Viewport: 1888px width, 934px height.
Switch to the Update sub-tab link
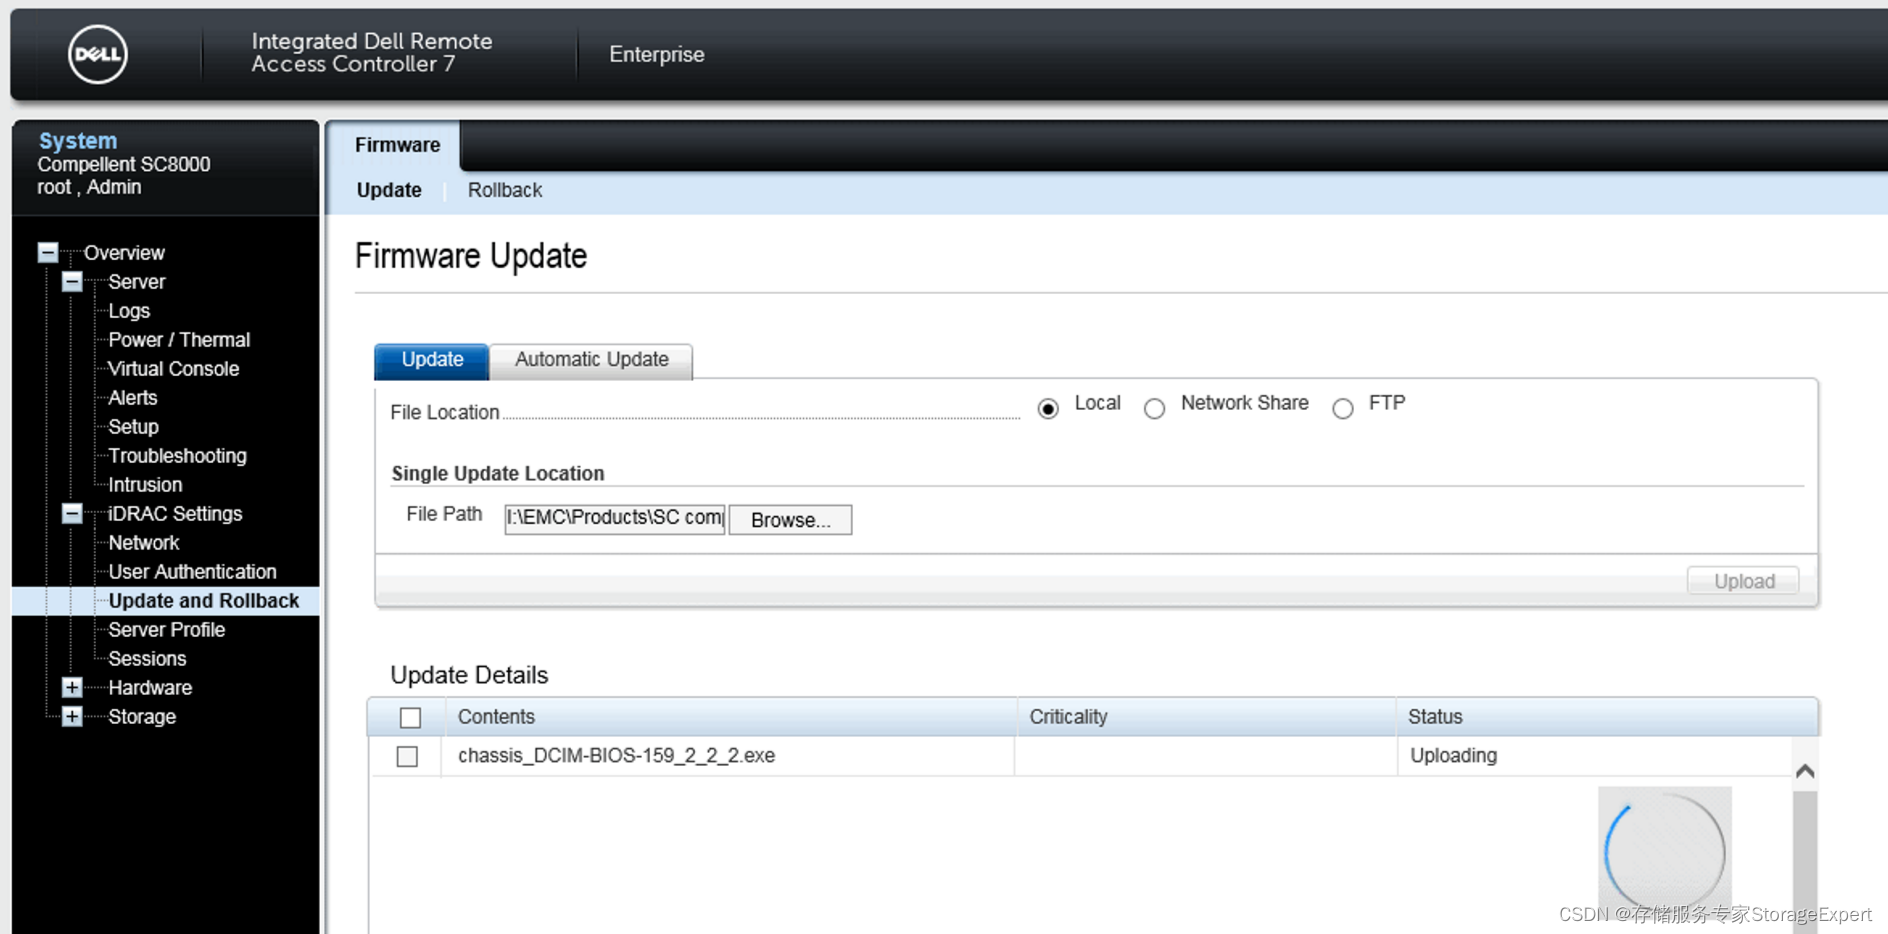[x=389, y=190]
